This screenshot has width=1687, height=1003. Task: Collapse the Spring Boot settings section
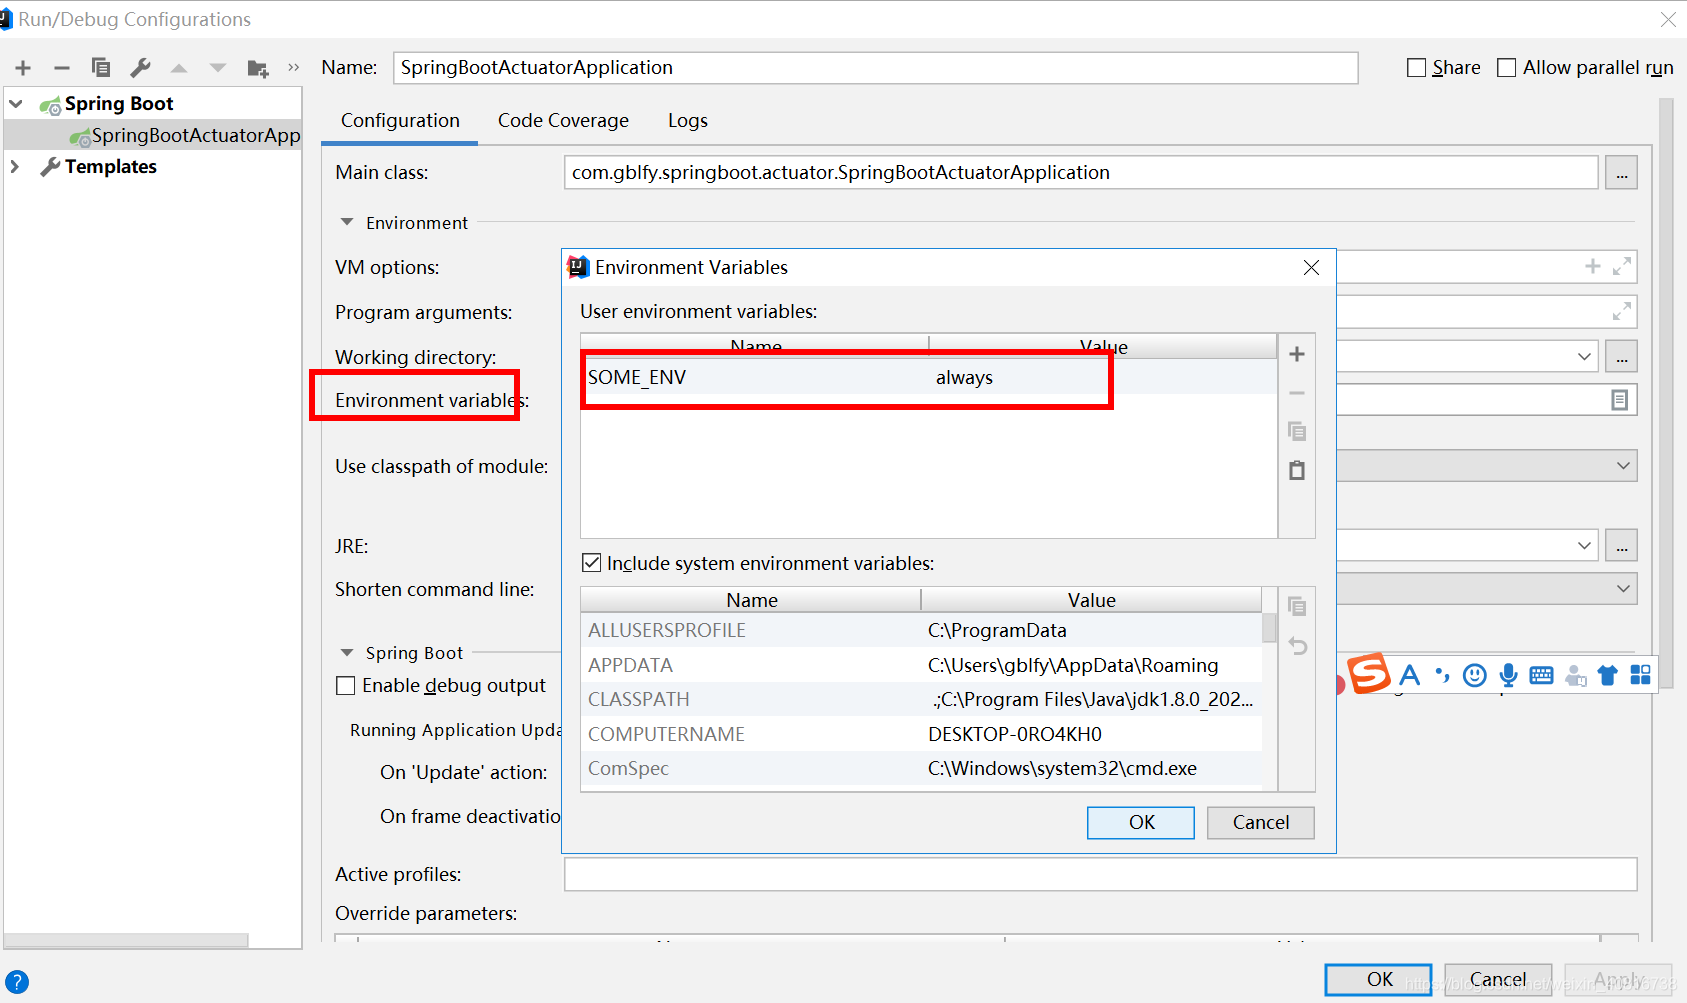pos(347,653)
